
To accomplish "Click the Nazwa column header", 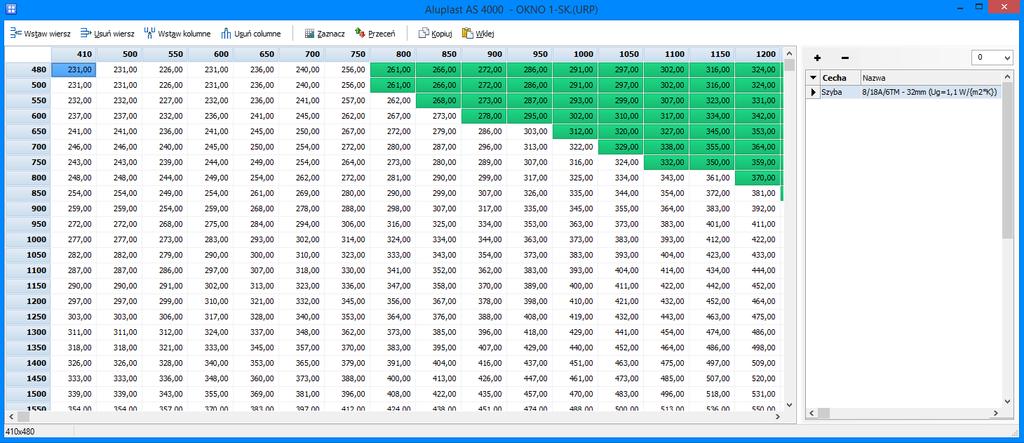I will (x=932, y=77).
